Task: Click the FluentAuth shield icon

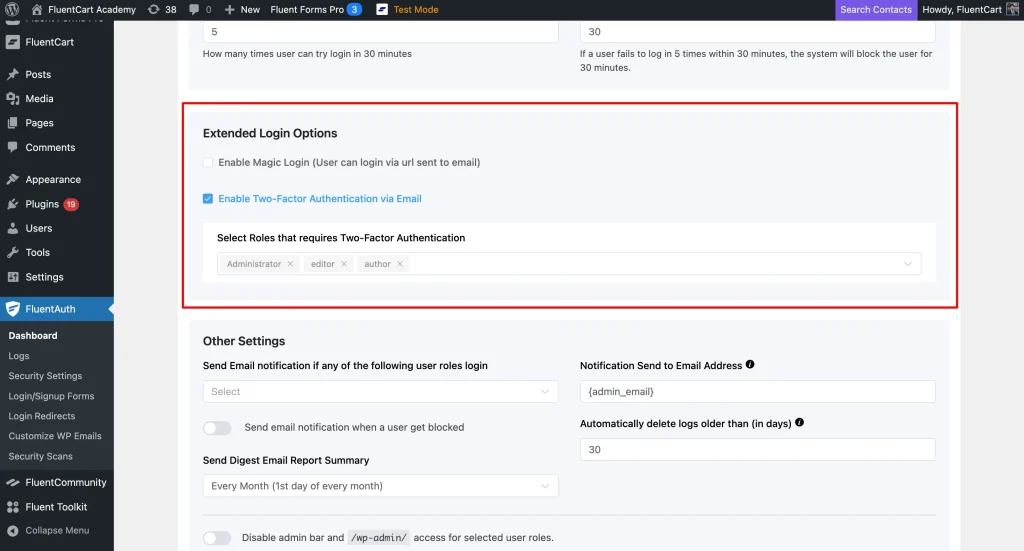Action: click(x=12, y=309)
